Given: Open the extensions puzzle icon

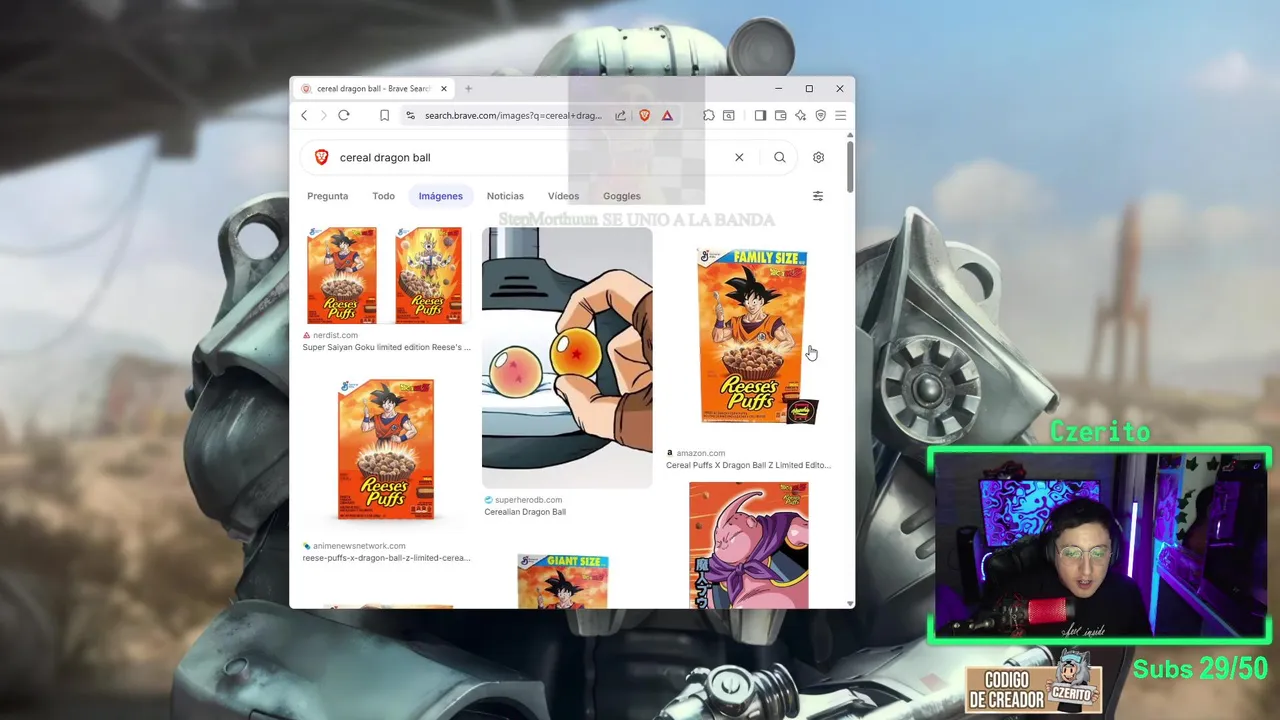Looking at the screenshot, I should [x=709, y=116].
